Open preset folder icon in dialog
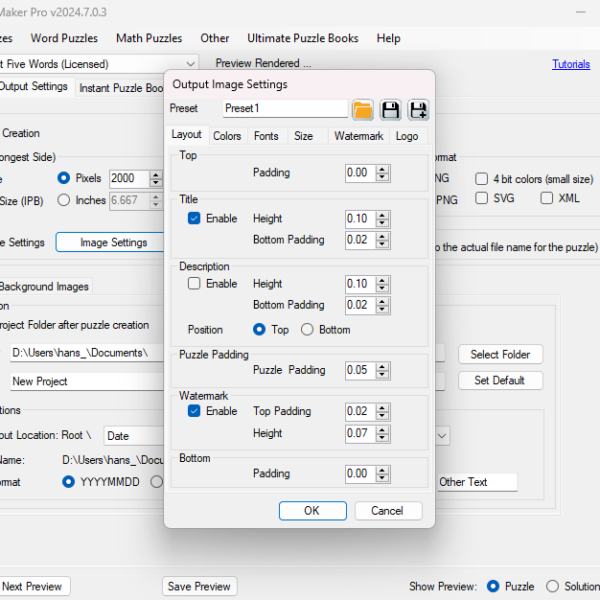The width and height of the screenshot is (600, 600). [x=362, y=109]
